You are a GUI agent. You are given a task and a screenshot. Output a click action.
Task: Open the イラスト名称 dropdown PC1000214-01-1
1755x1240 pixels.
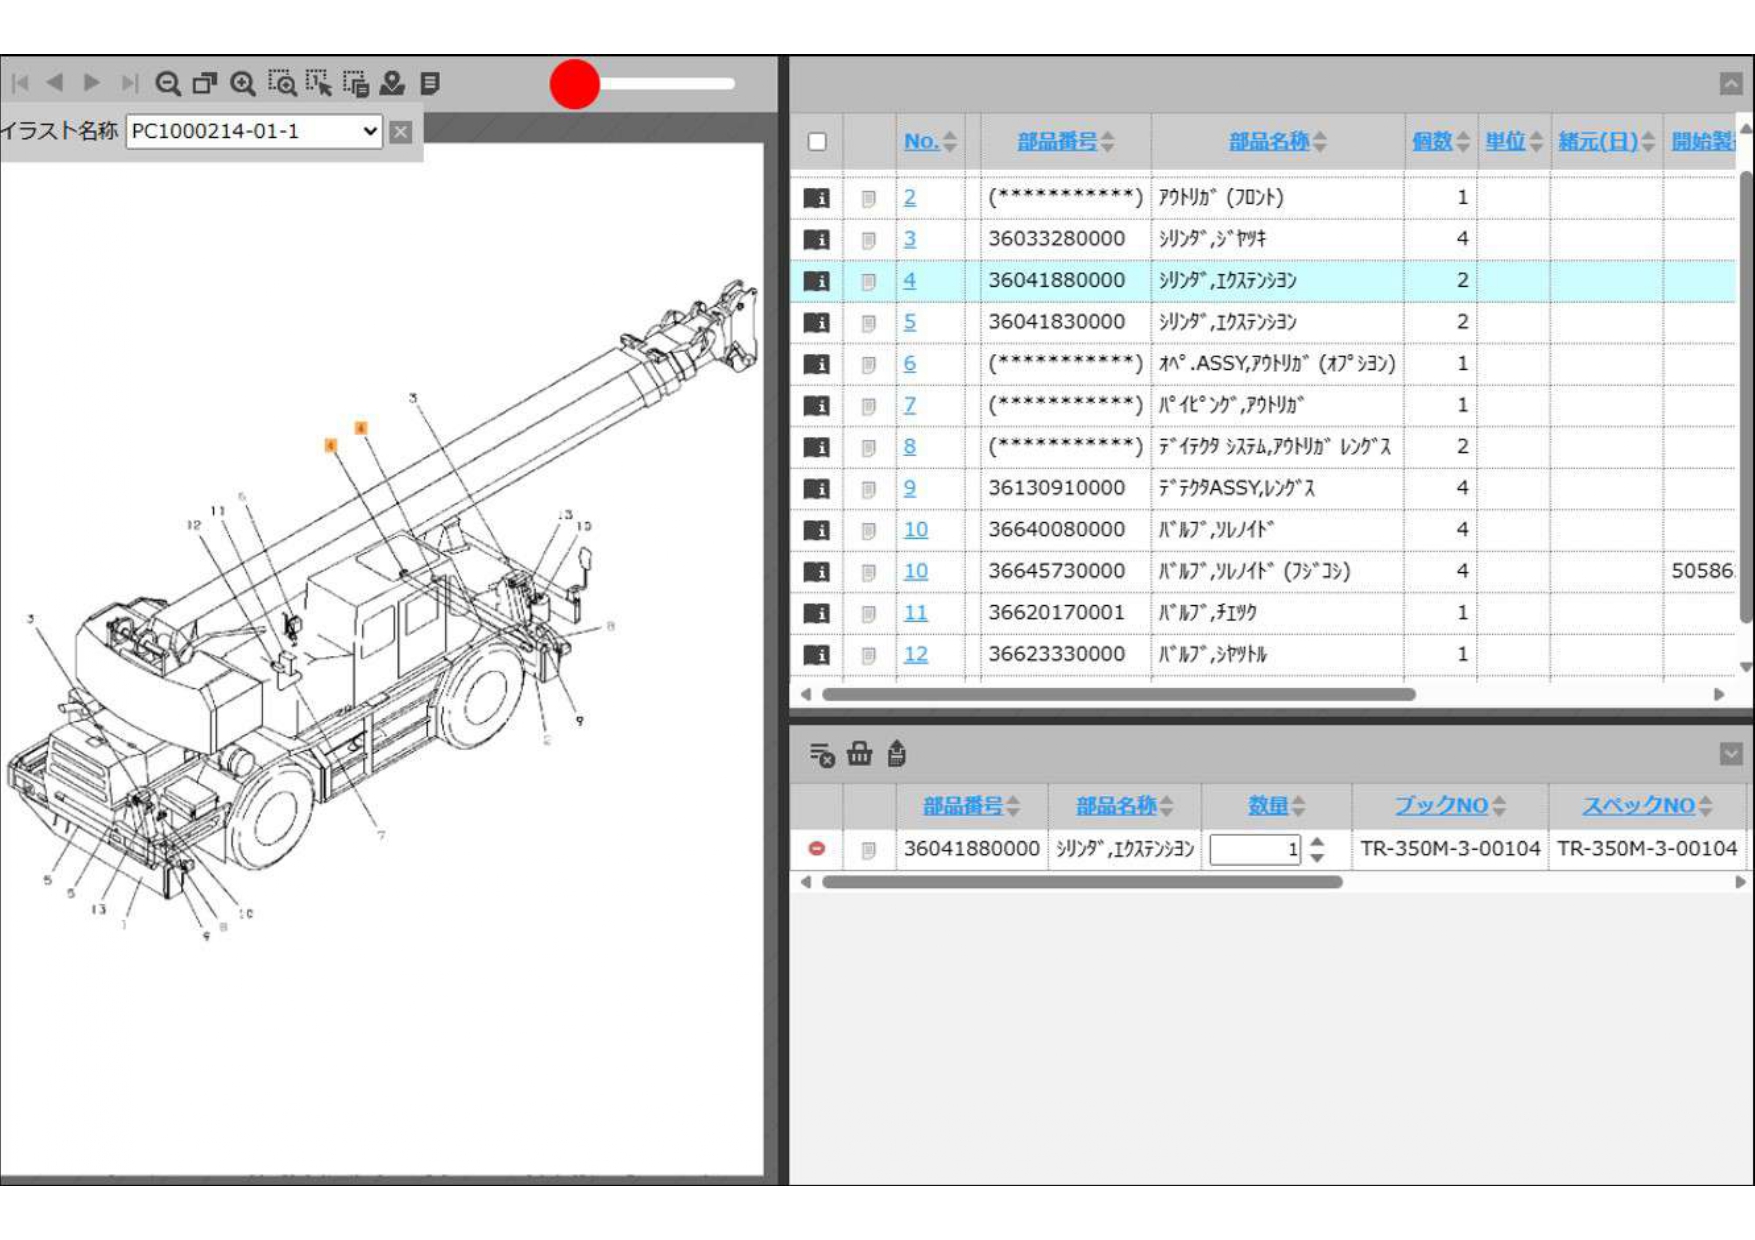tap(254, 131)
